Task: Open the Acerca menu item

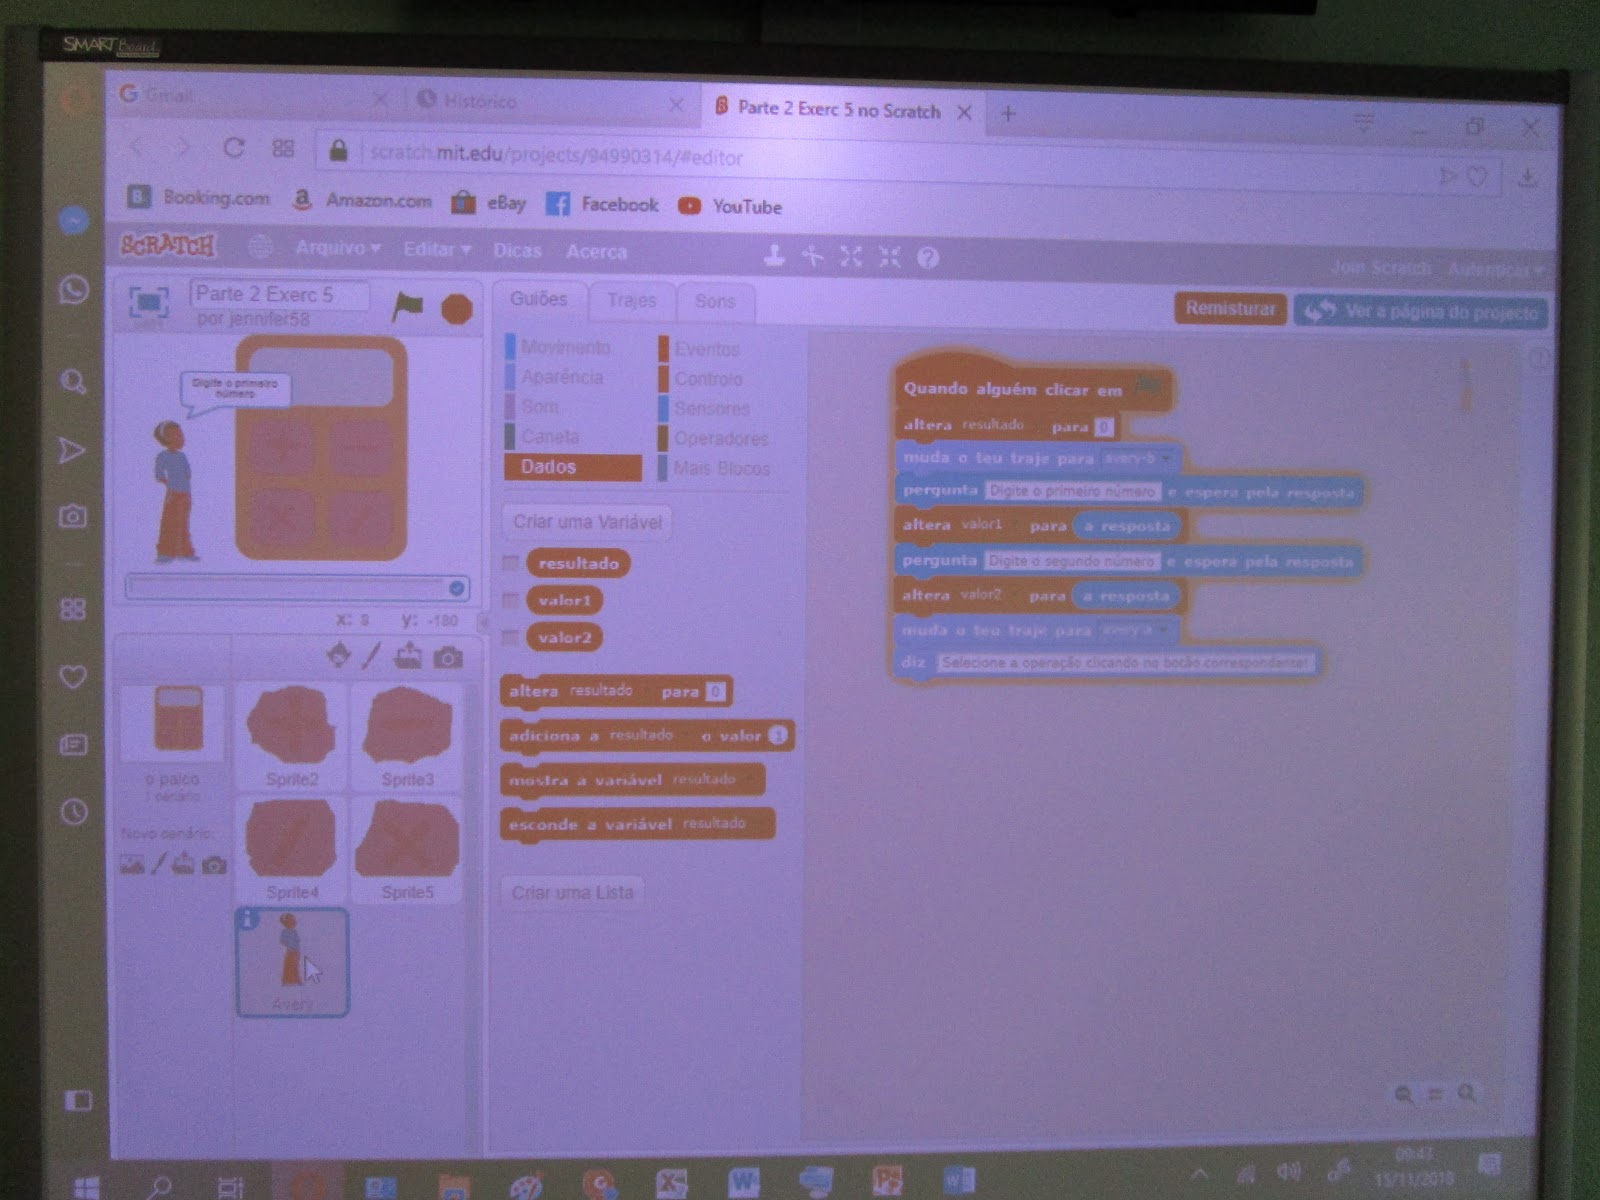Action: [x=596, y=252]
